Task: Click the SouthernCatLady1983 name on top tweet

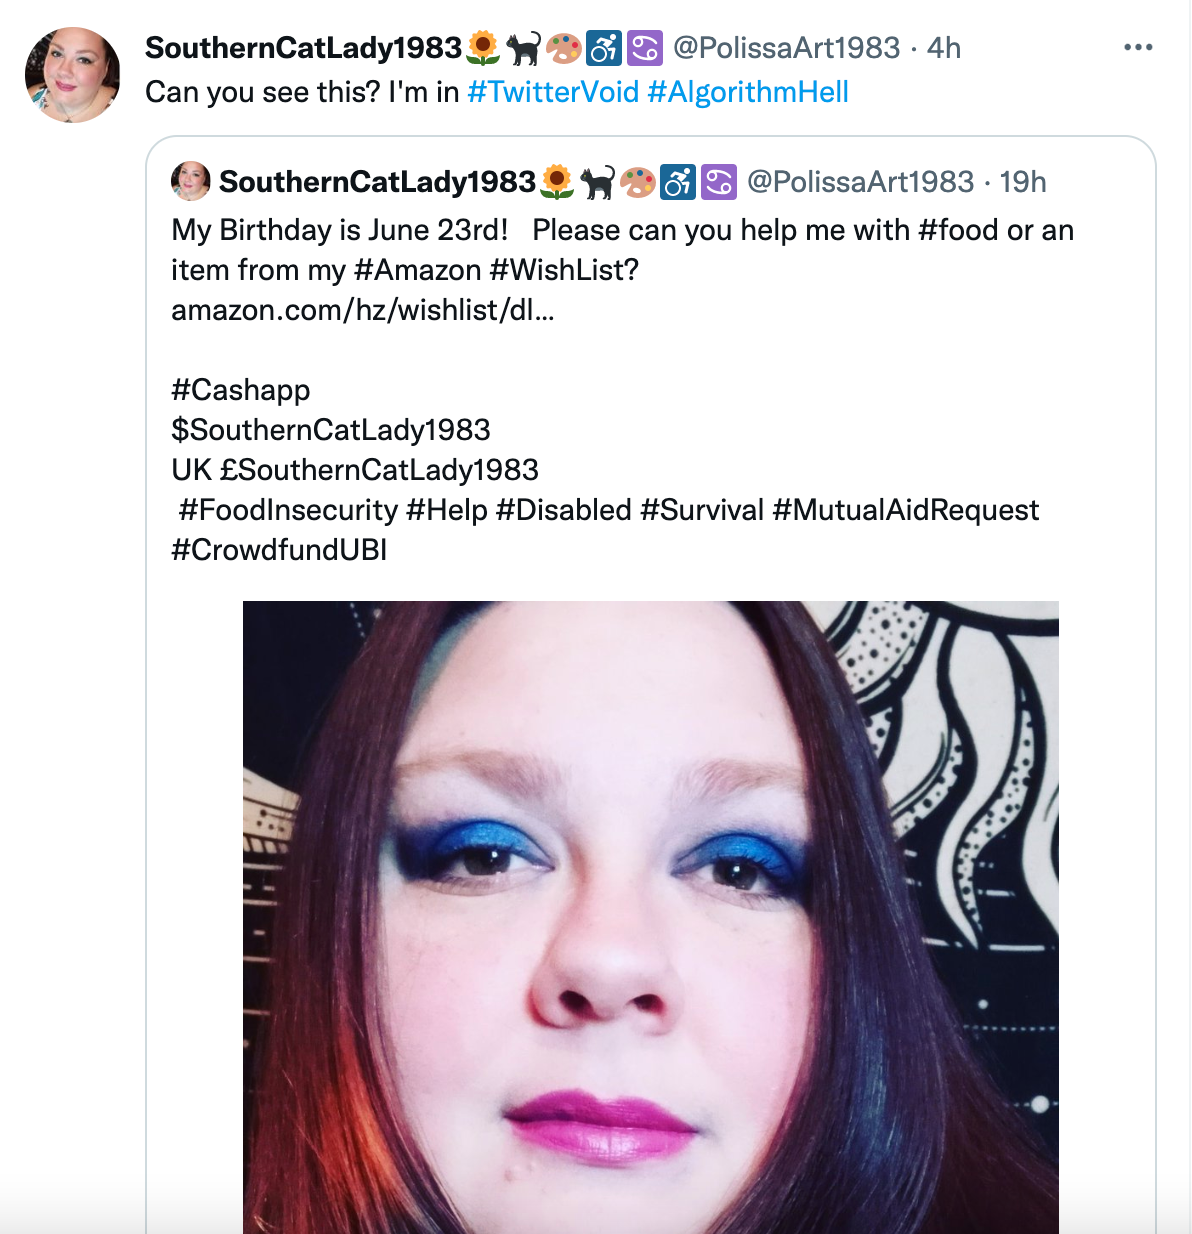Action: pos(304,47)
